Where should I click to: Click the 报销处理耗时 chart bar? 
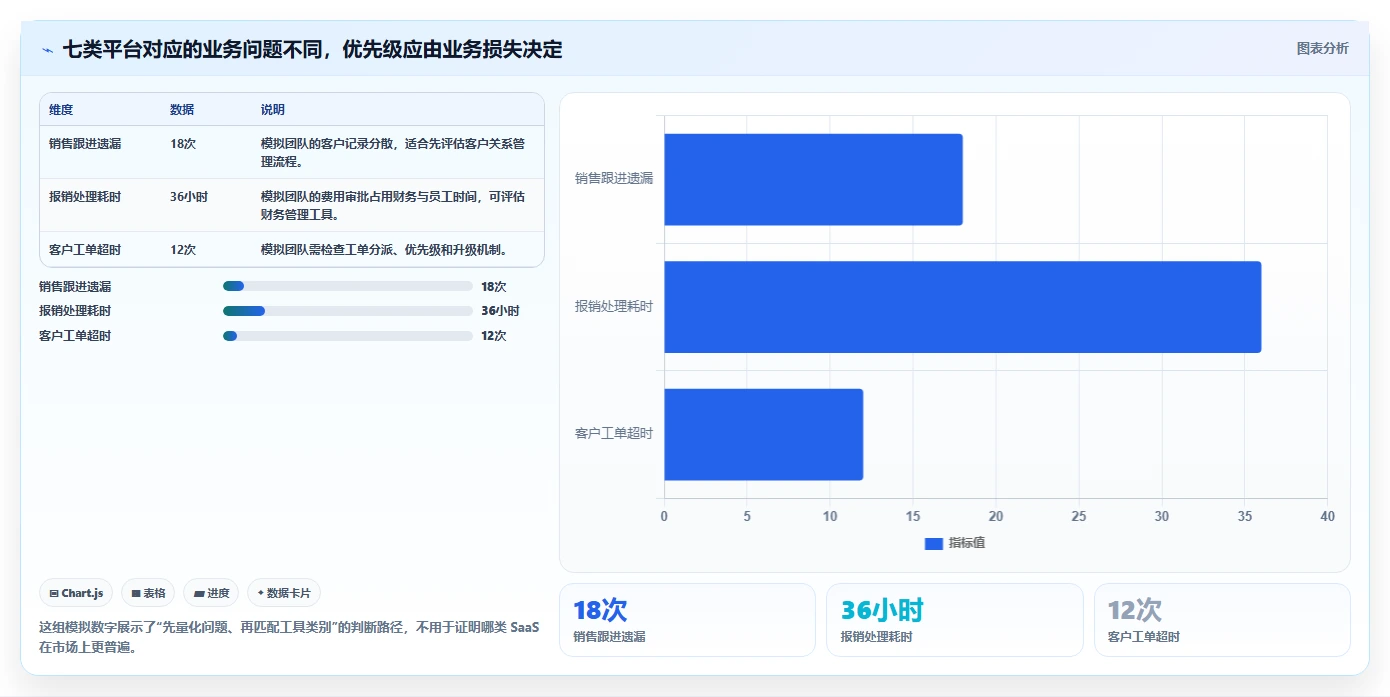click(x=962, y=307)
